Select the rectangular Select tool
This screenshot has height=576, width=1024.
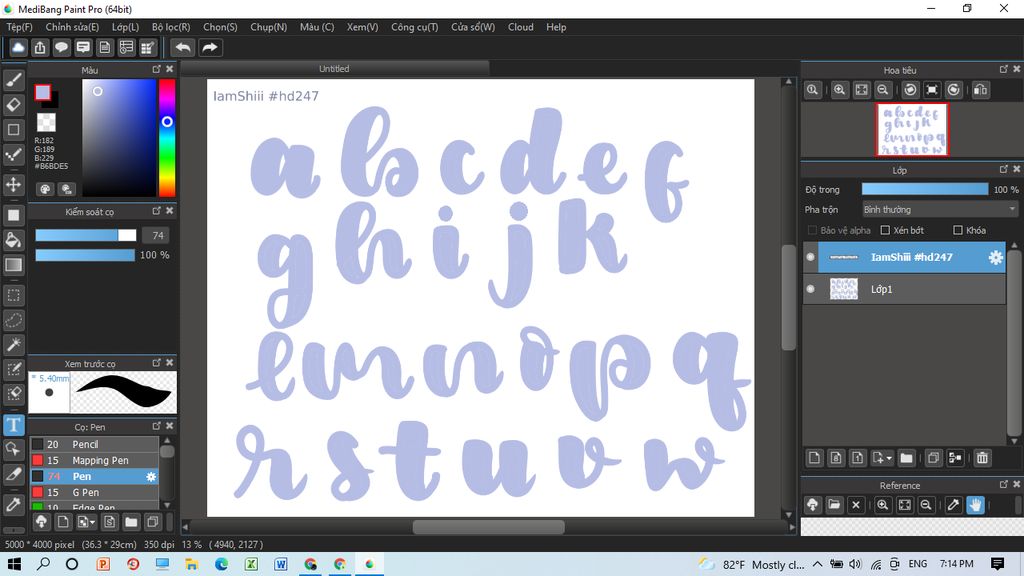pos(14,295)
